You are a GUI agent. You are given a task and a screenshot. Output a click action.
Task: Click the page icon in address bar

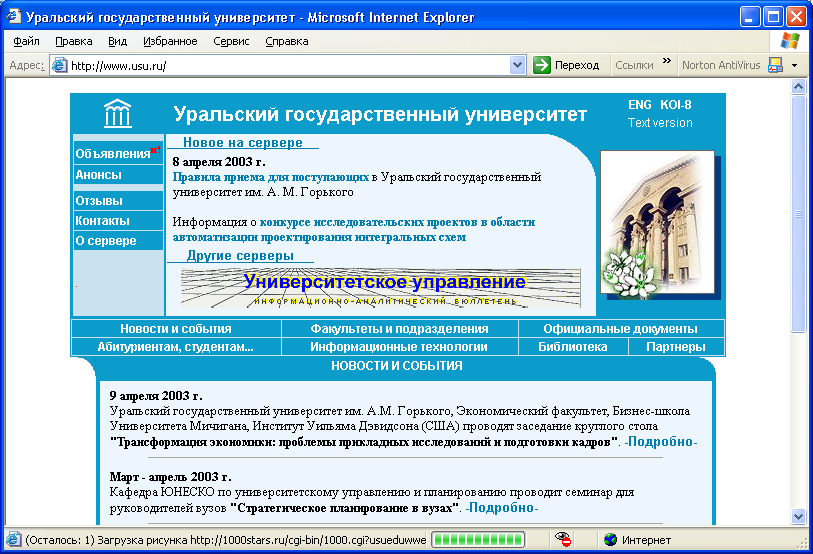(x=60, y=65)
